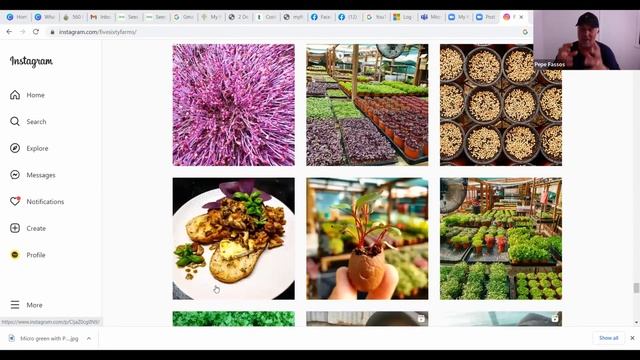Click the instagram.com address bar
640x360 pixels.
click(286, 32)
